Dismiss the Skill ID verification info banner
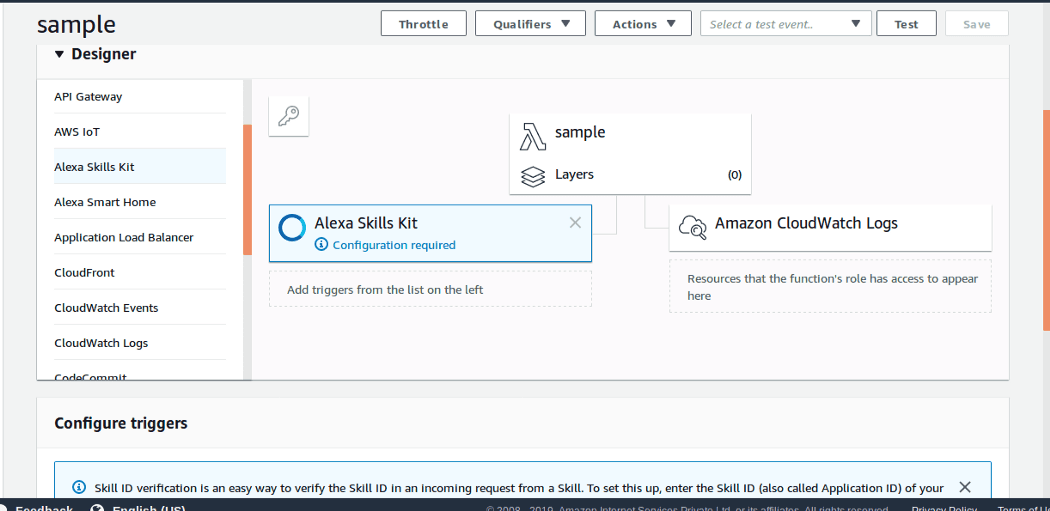1050x511 pixels. pyautogui.click(x=964, y=487)
